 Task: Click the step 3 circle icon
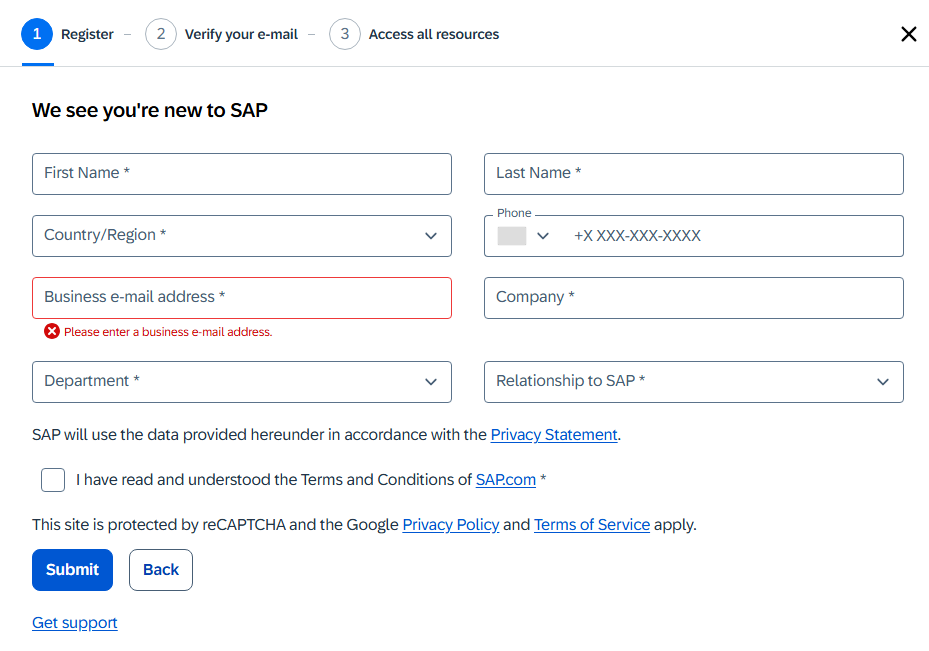[x=344, y=34]
